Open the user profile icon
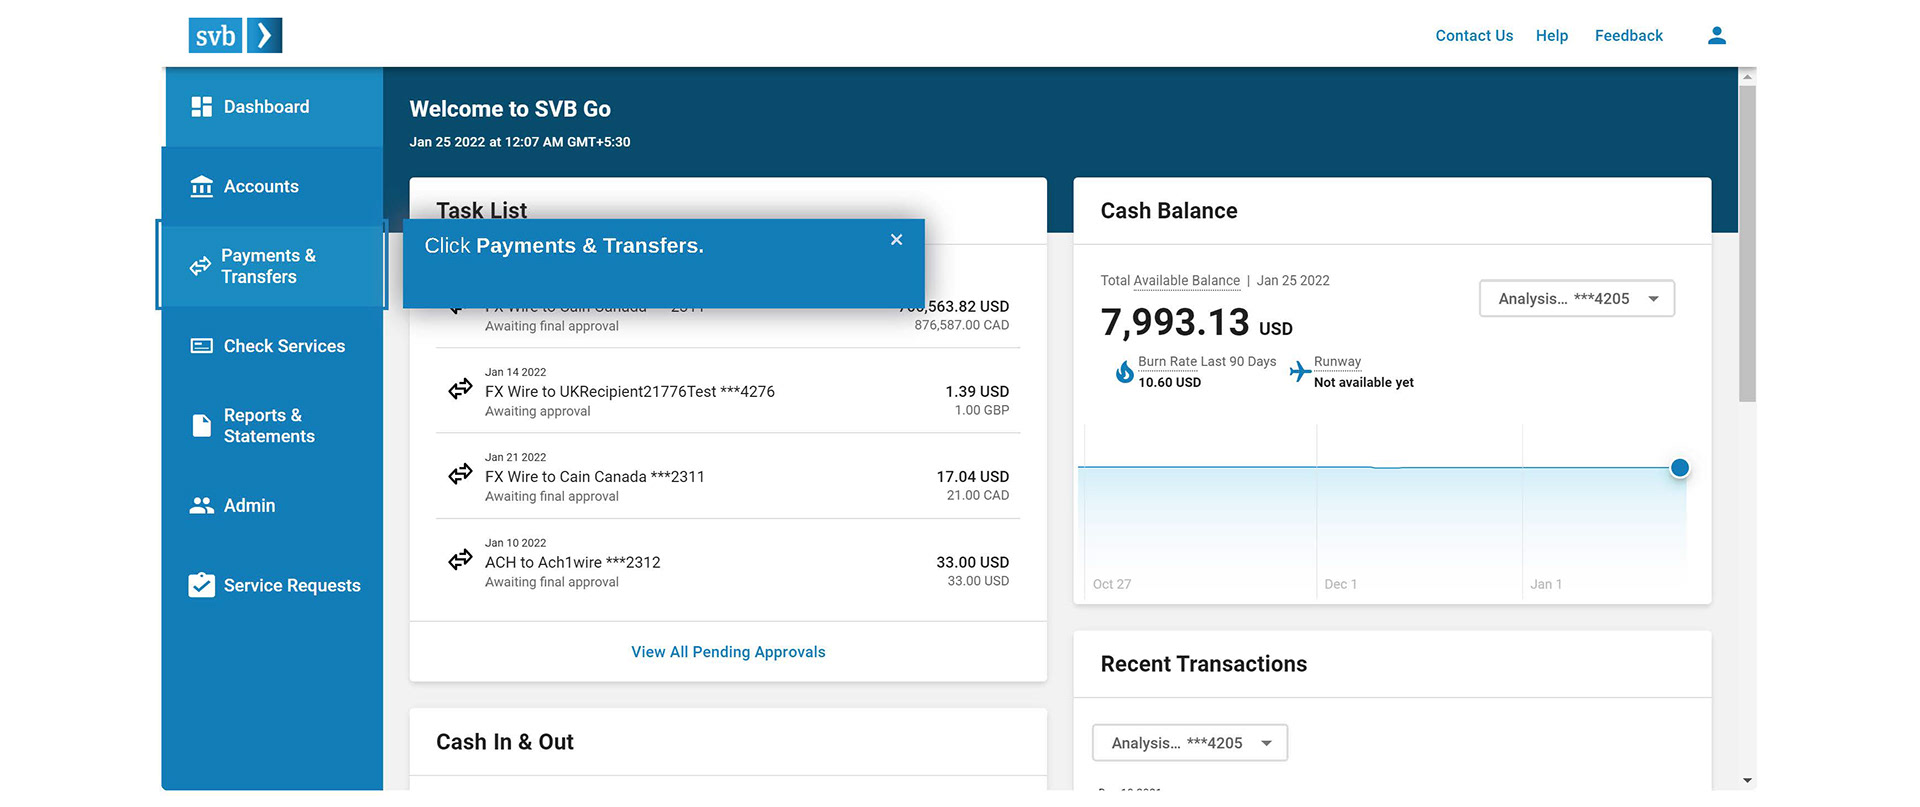The image size is (1920, 807). tap(1717, 36)
